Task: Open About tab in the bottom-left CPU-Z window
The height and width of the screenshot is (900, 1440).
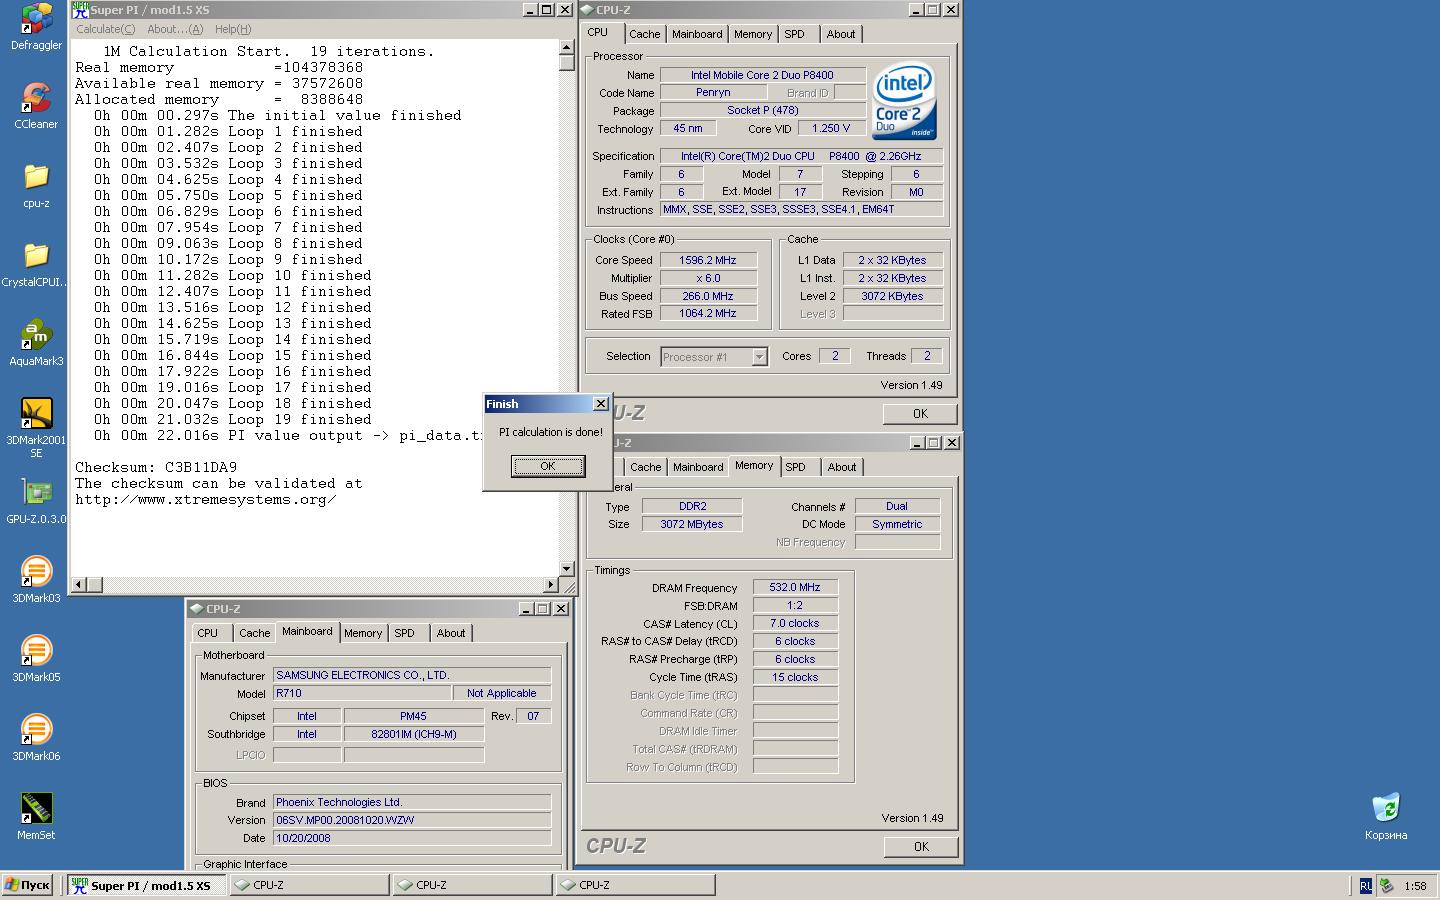Action: coord(450,633)
